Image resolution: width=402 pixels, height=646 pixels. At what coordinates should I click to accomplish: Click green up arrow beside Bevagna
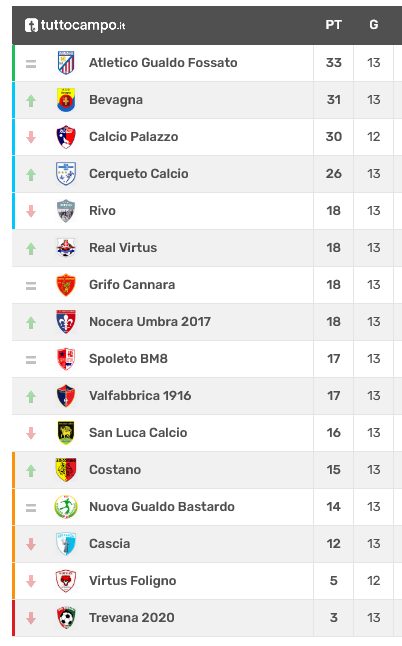click(x=31, y=101)
